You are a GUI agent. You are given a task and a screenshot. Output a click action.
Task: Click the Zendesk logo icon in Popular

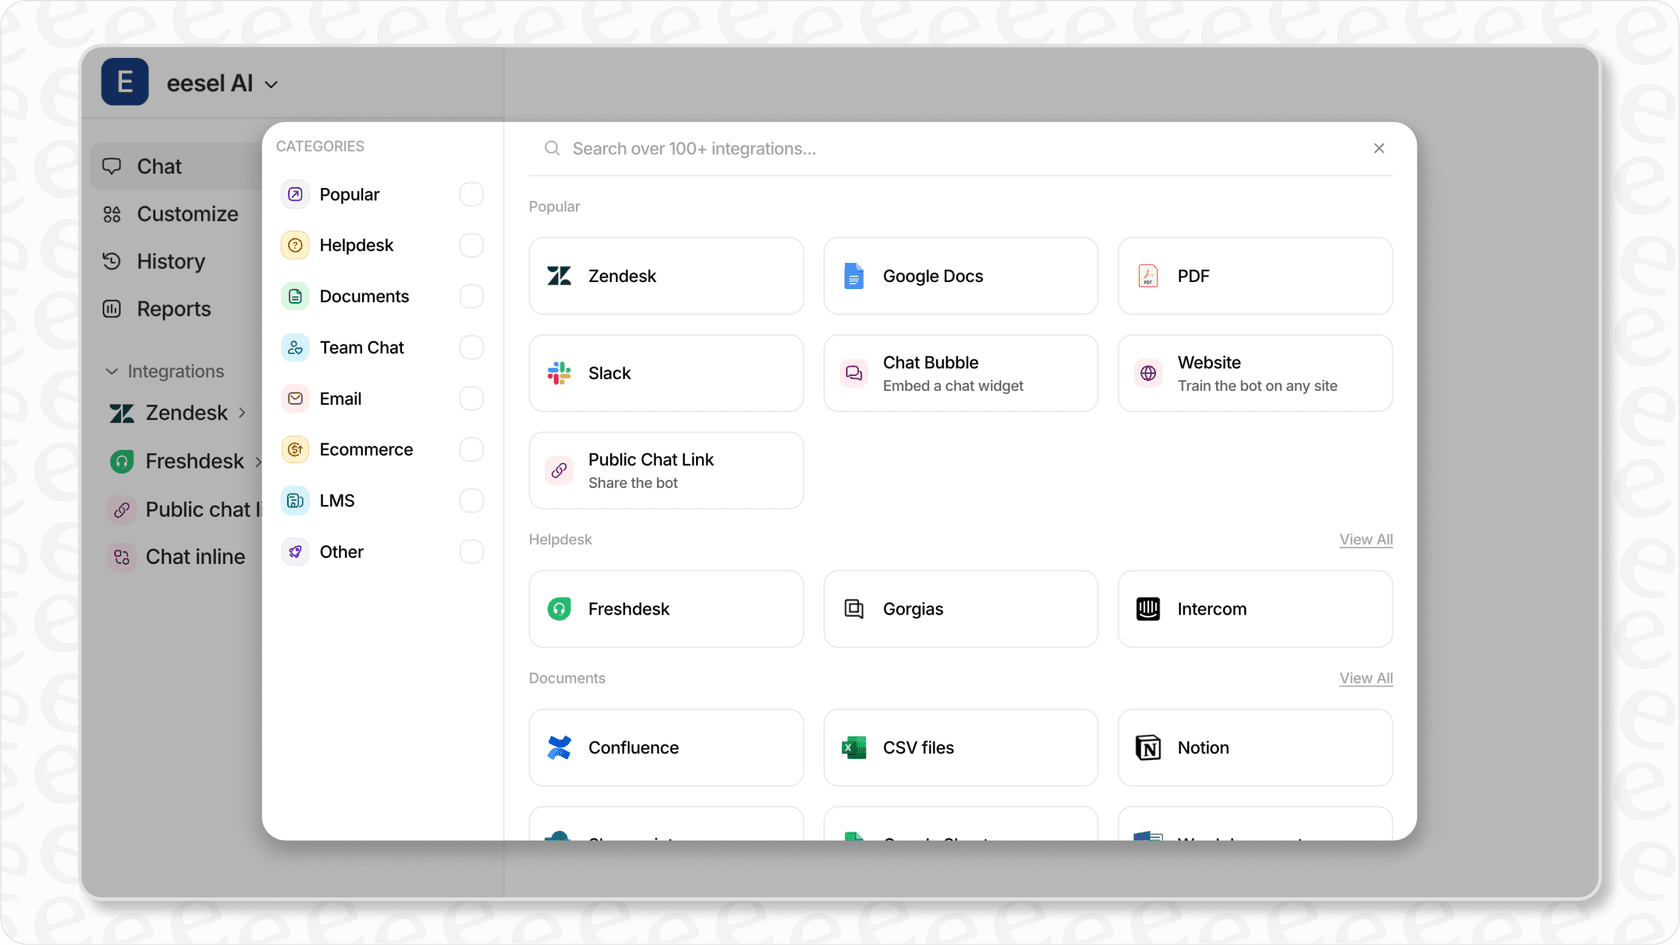click(559, 276)
